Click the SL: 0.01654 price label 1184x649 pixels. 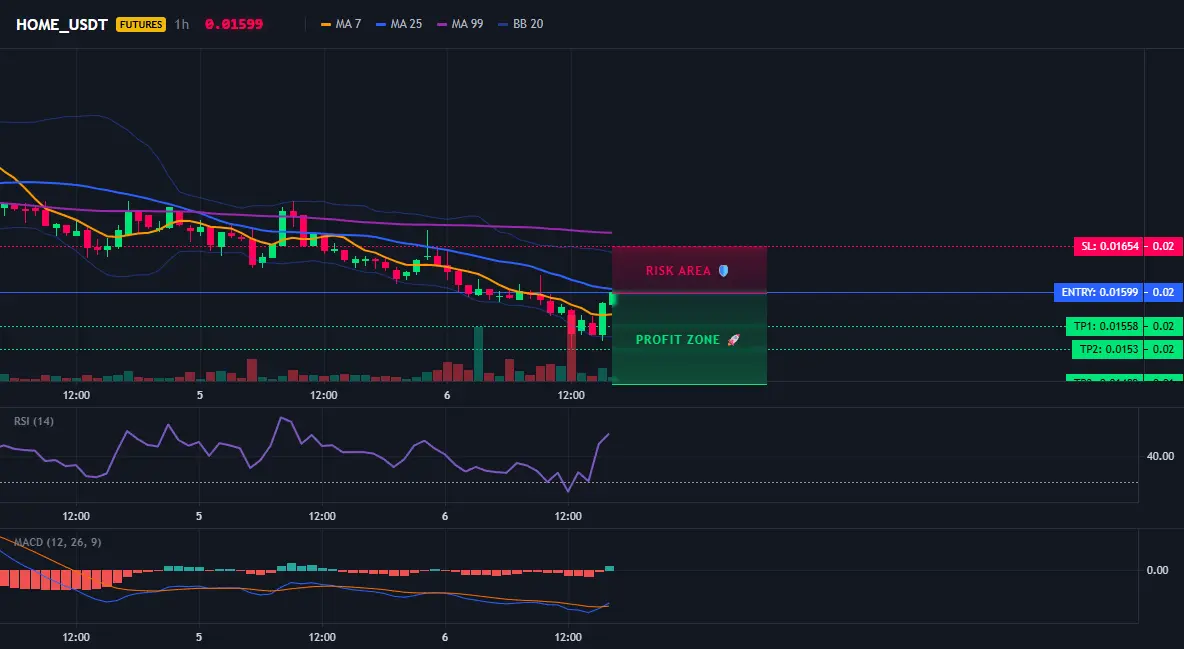point(1109,246)
